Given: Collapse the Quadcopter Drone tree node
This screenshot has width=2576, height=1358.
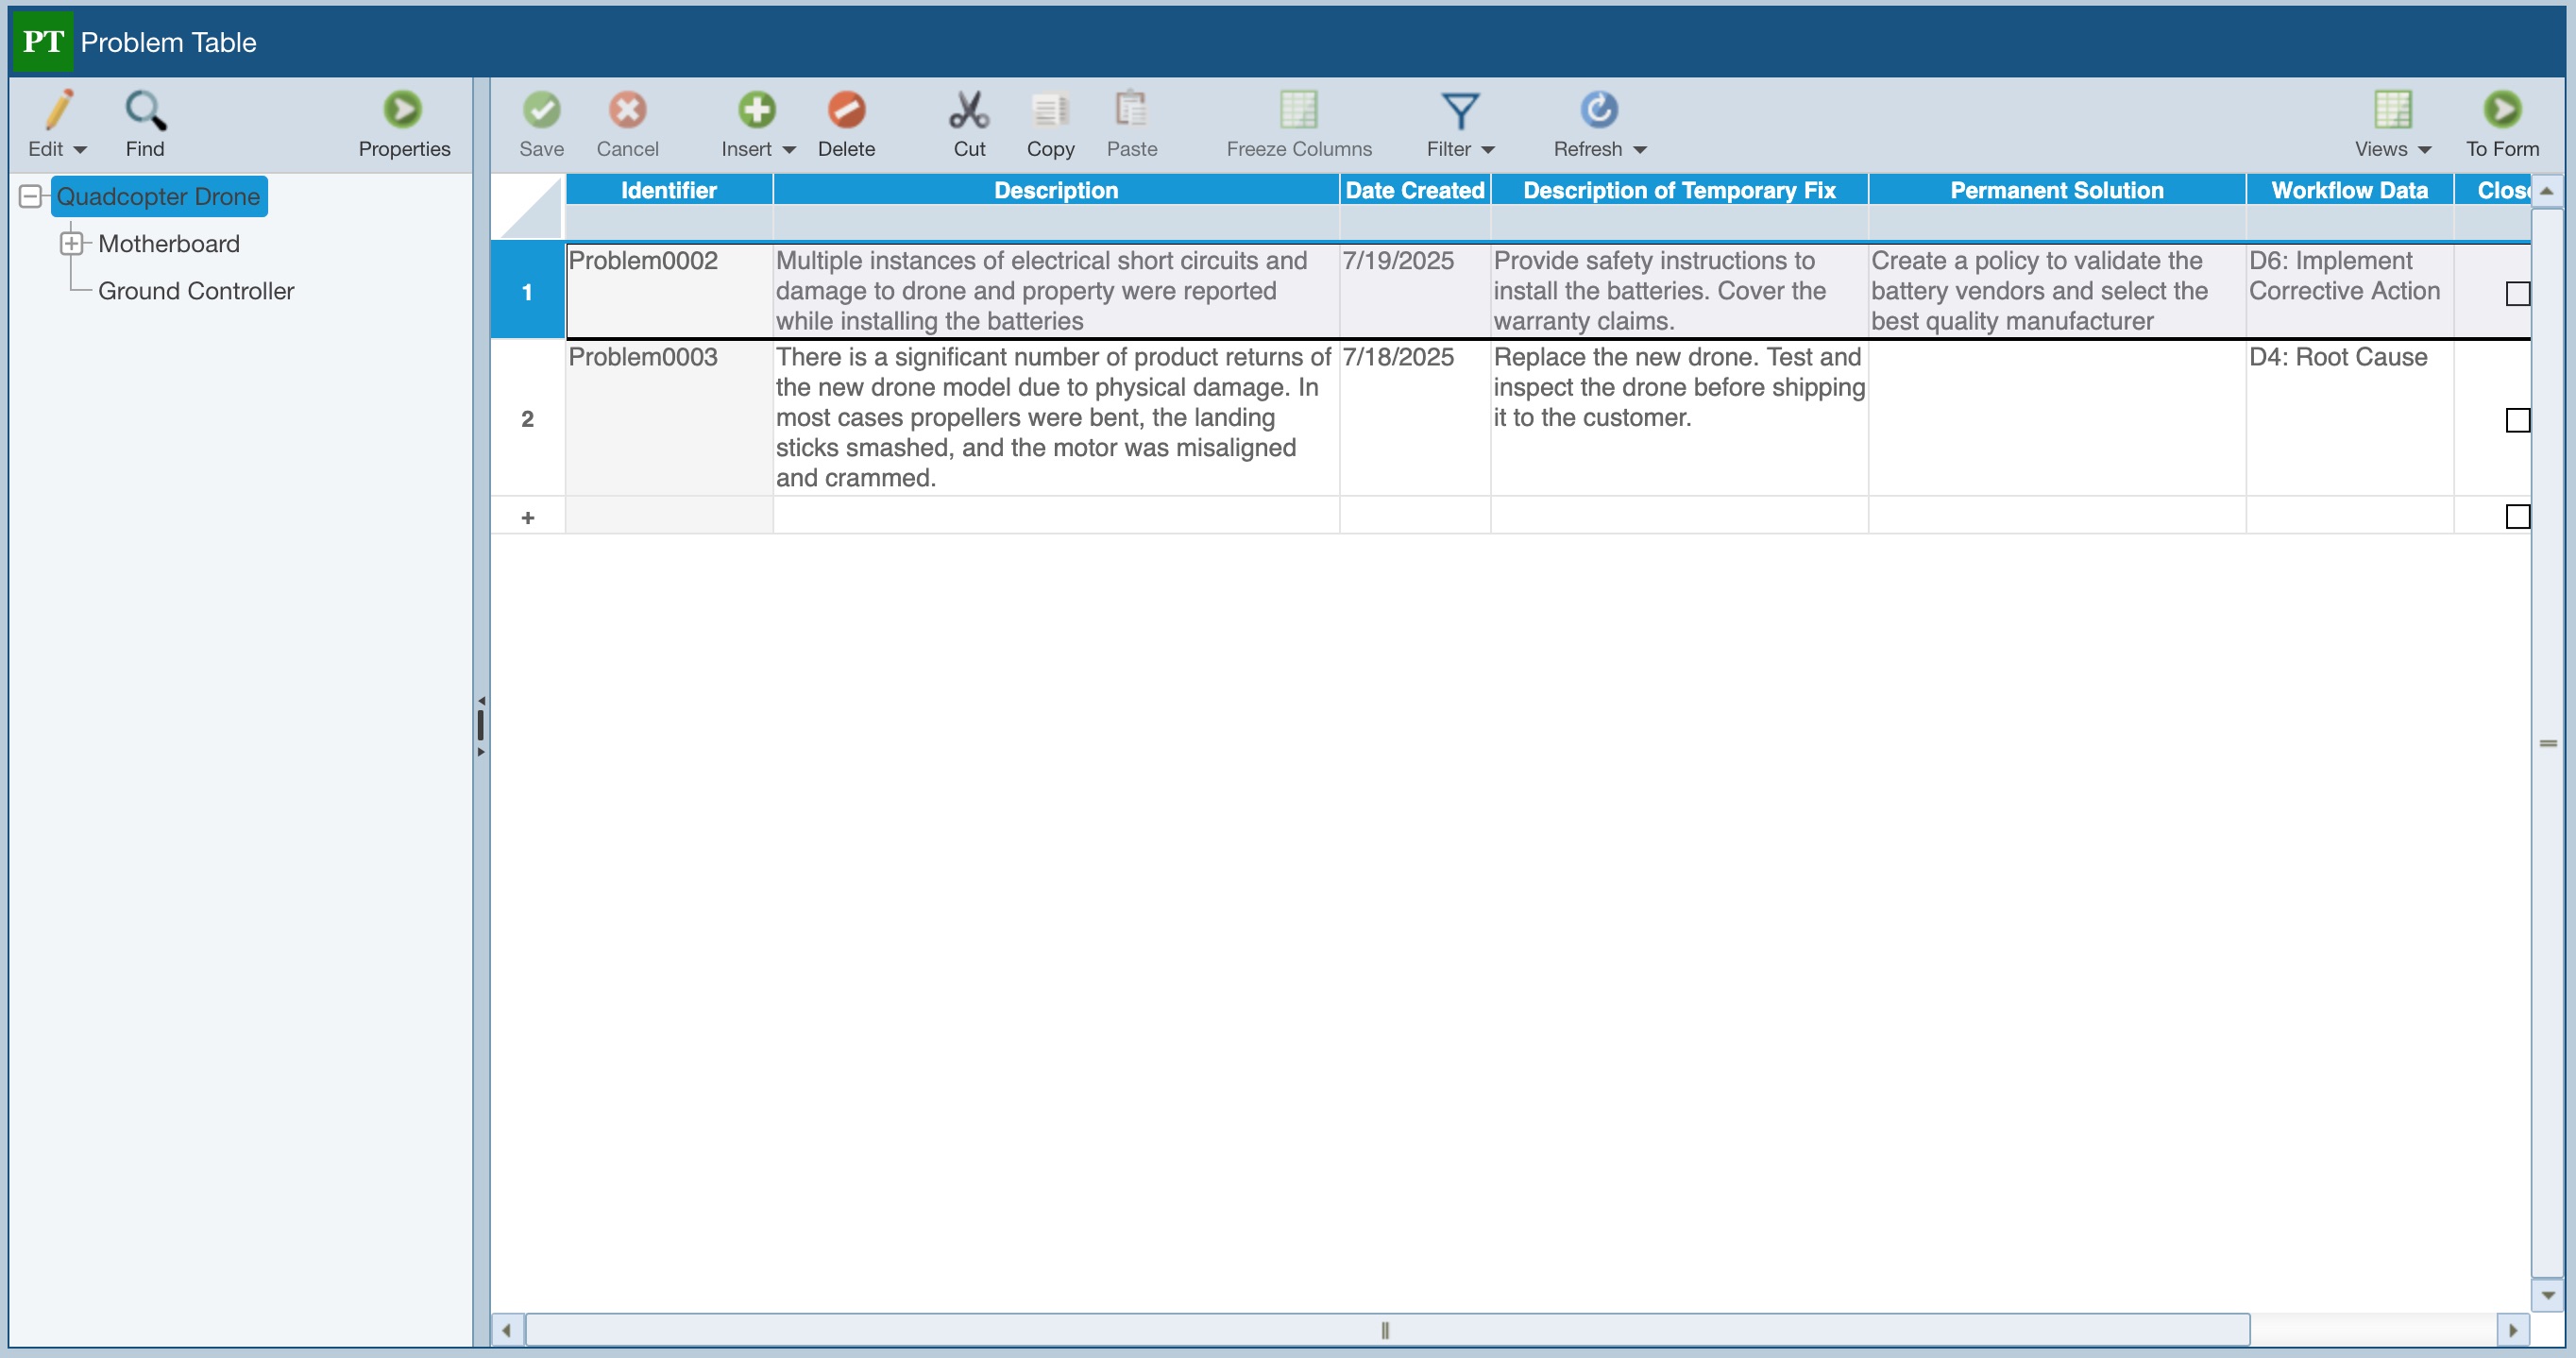Looking at the screenshot, I should tap(30, 196).
